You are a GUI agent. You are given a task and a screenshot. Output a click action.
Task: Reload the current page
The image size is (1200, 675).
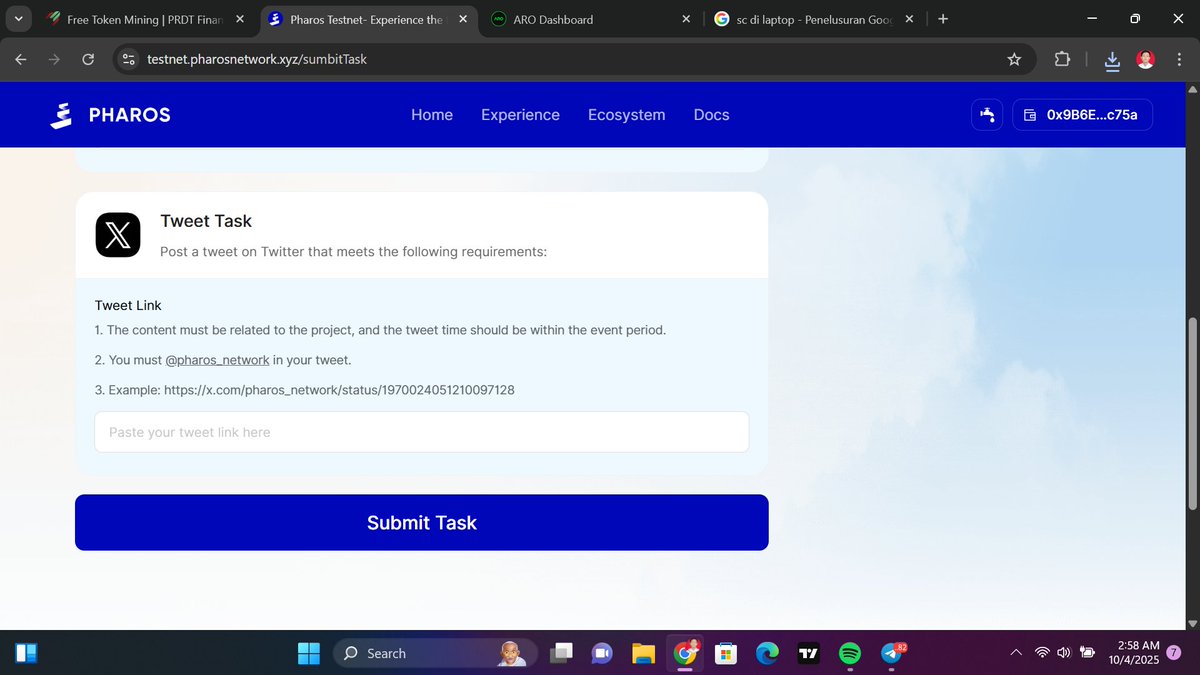(88, 59)
